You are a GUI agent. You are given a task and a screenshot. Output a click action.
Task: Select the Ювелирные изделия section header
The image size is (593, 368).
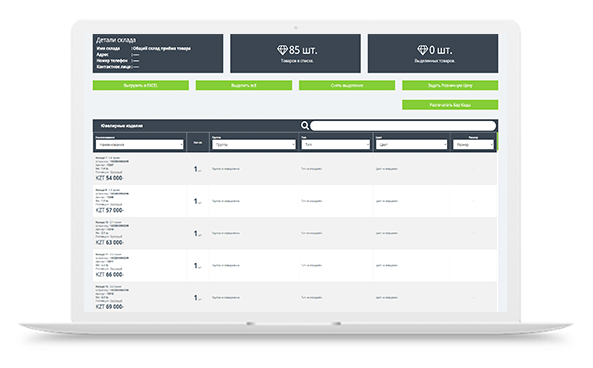point(122,126)
